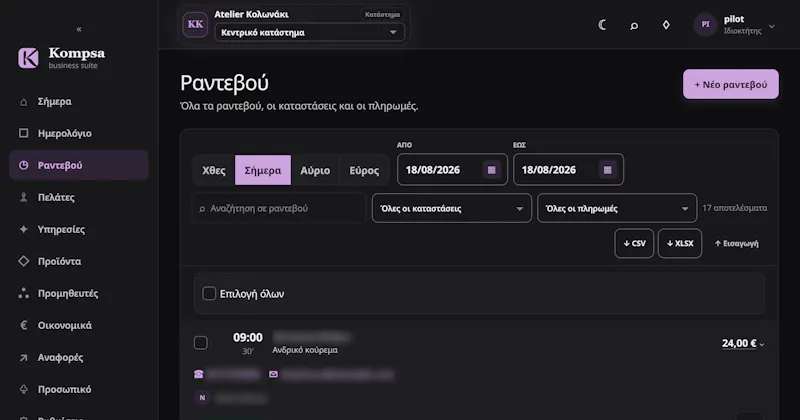Select Ραντεβού in the sidebar

tap(79, 165)
